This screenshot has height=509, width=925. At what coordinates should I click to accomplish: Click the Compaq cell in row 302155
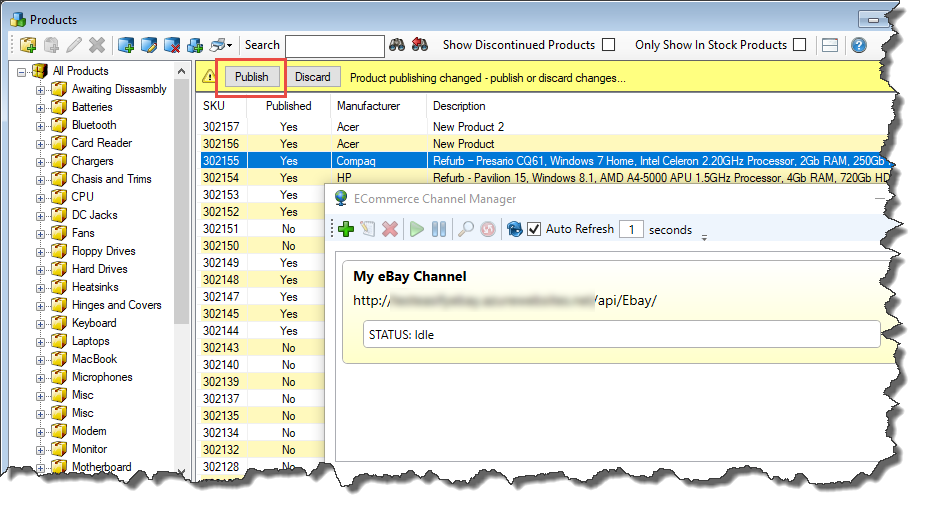click(x=378, y=161)
